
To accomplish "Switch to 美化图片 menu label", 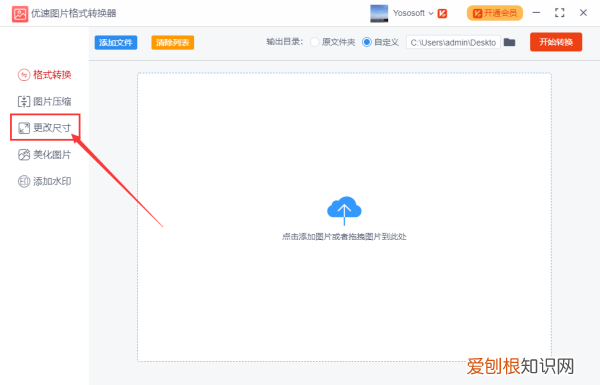I will (x=52, y=155).
